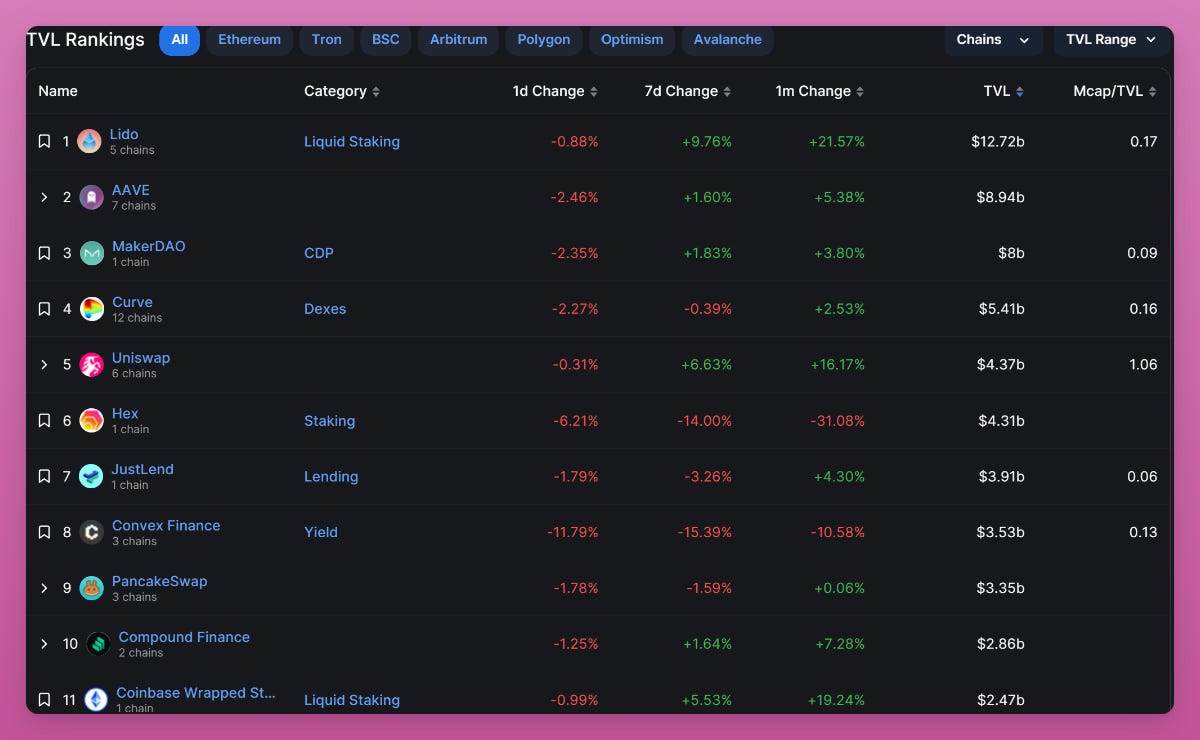Open the Curve protocol link
The image size is (1200, 740).
point(132,302)
